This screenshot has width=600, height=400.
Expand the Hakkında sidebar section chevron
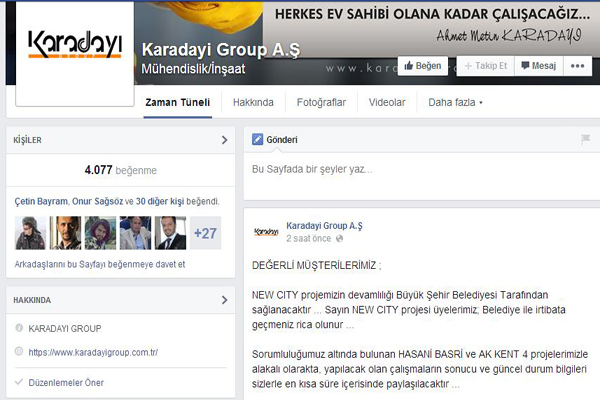(x=225, y=300)
